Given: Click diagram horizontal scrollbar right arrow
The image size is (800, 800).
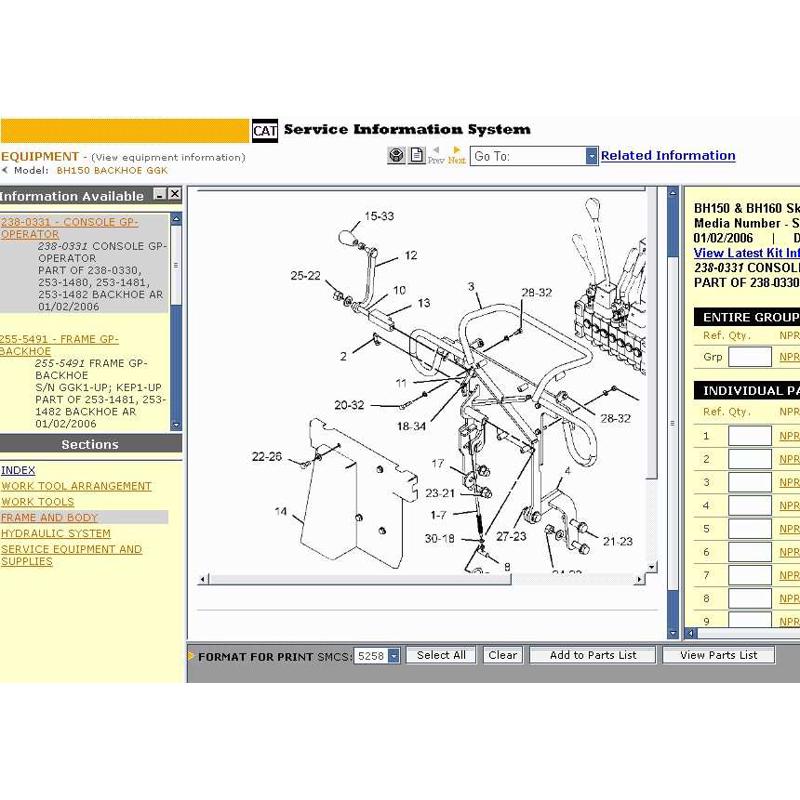Looking at the screenshot, I should (x=639, y=579).
